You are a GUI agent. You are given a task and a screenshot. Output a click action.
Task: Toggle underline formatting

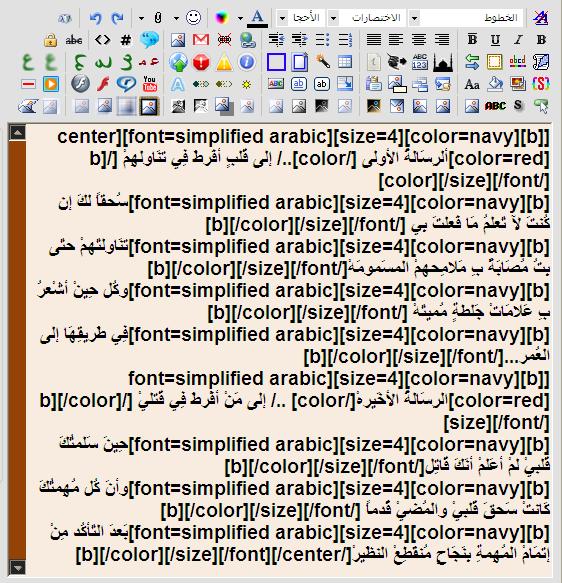(495, 40)
